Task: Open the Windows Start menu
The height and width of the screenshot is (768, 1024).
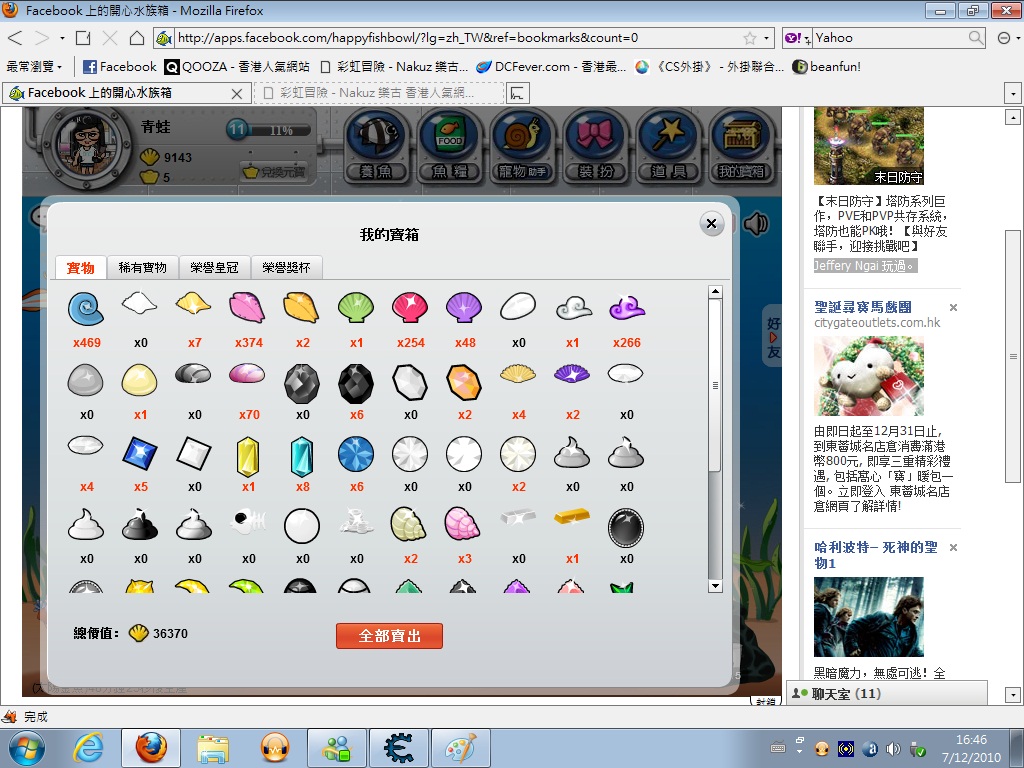Action: click(27, 748)
